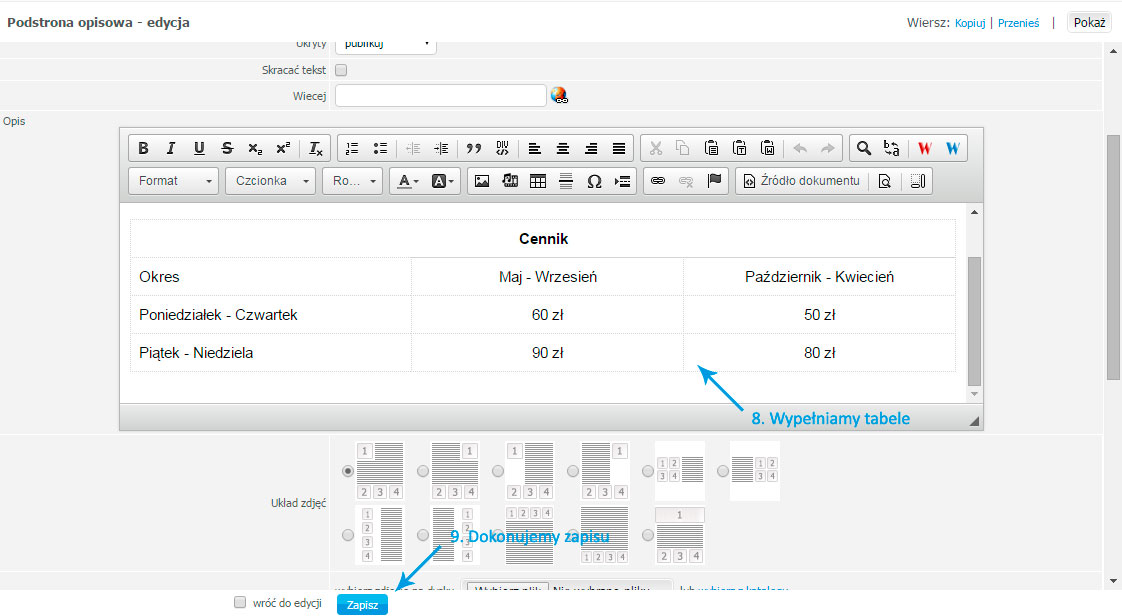This screenshot has width=1122, height=616.
Task: Insert a hyperlink
Action: pyautogui.click(x=658, y=181)
